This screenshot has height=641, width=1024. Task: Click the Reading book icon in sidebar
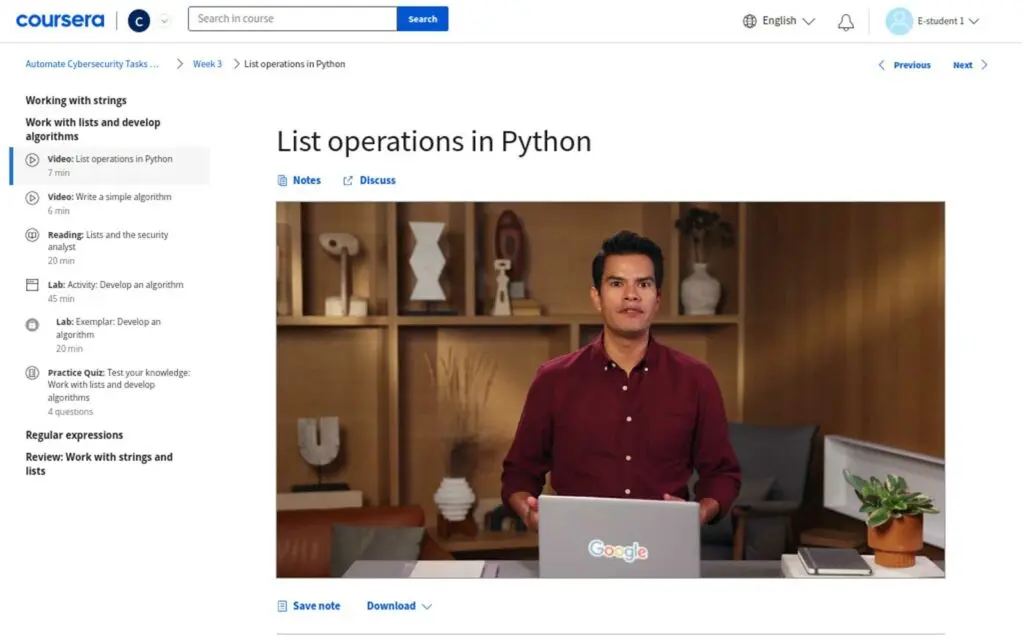[x=32, y=235]
